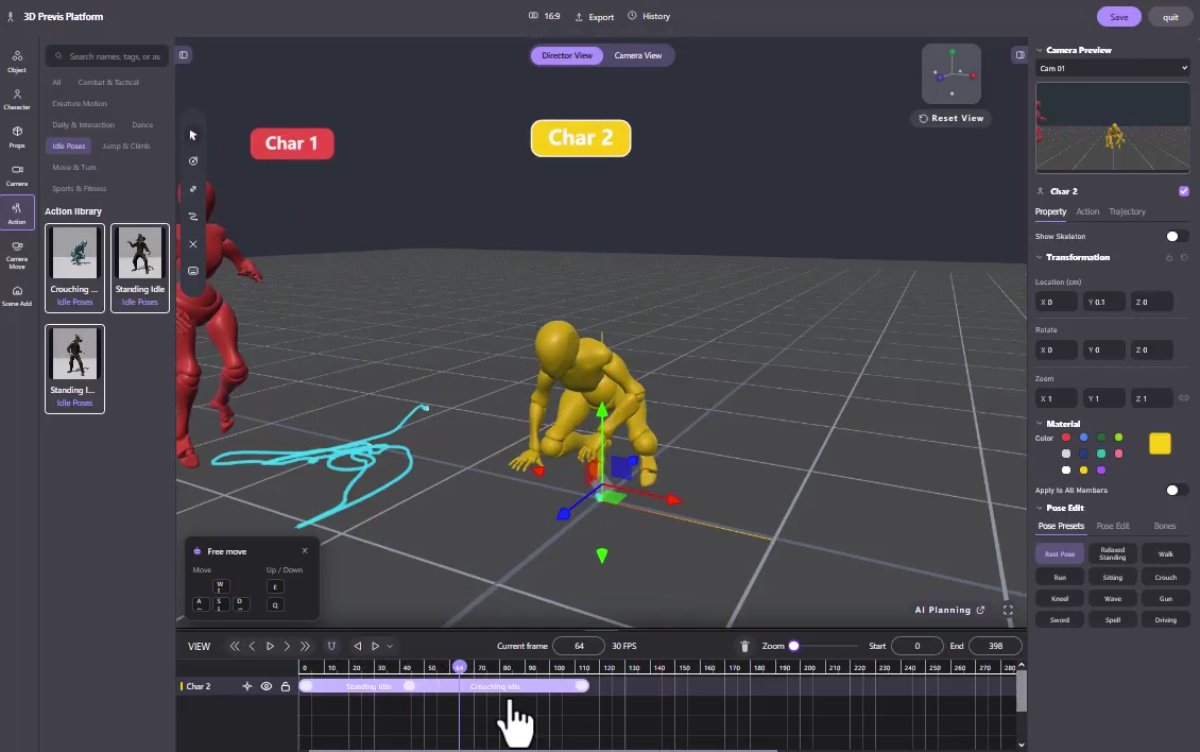This screenshot has height=752, width=1200.
Task: Open the Props panel in the sidebar
Action: click(x=17, y=137)
